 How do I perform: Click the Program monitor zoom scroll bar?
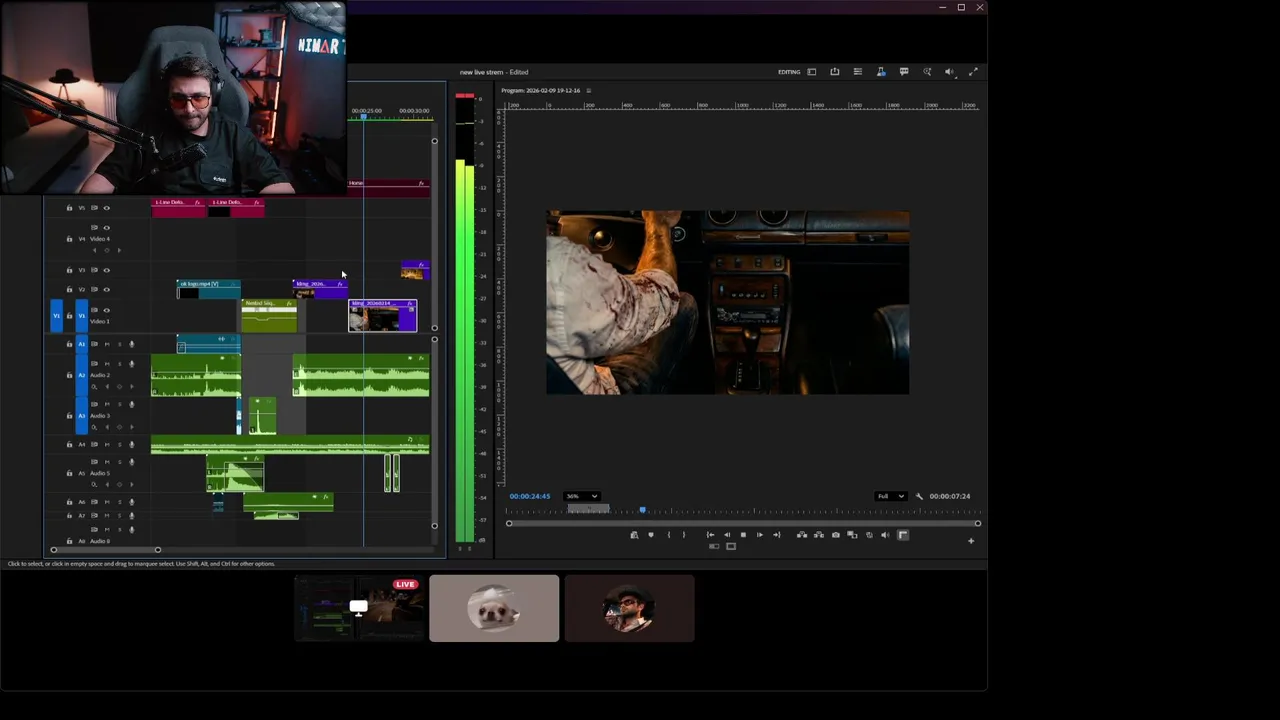click(x=743, y=523)
